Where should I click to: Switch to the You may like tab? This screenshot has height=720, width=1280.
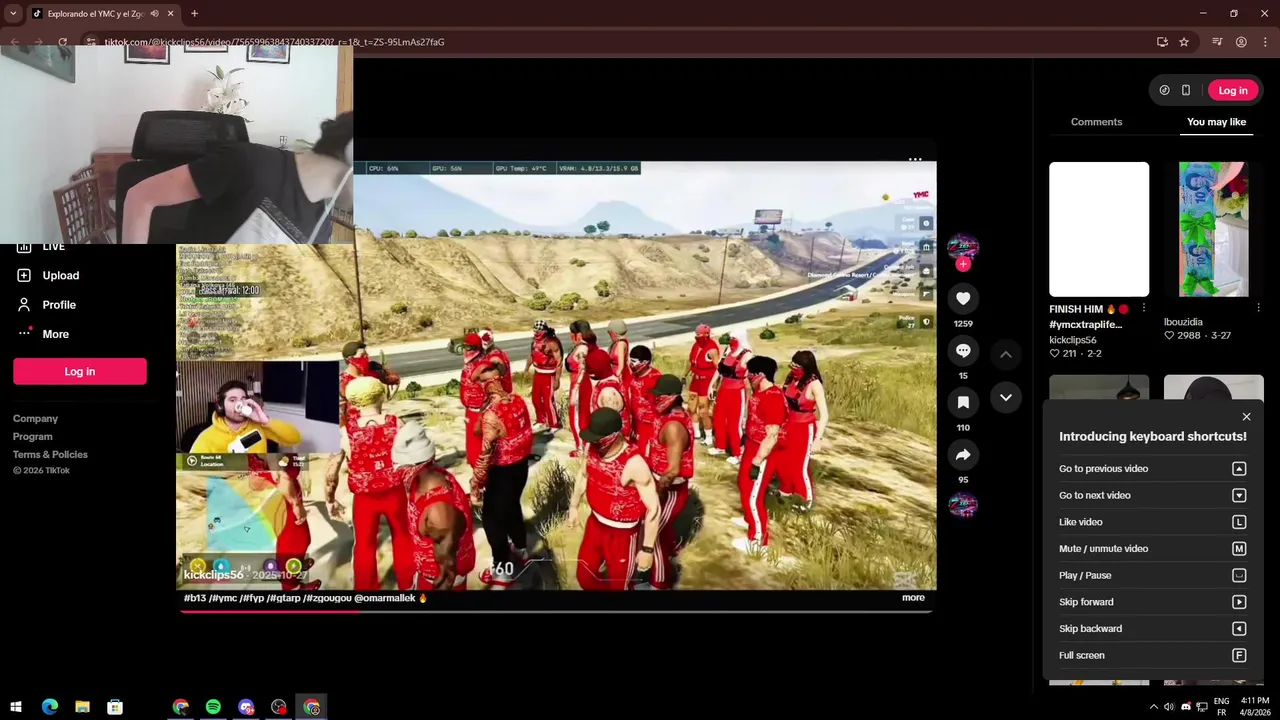point(1216,122)
